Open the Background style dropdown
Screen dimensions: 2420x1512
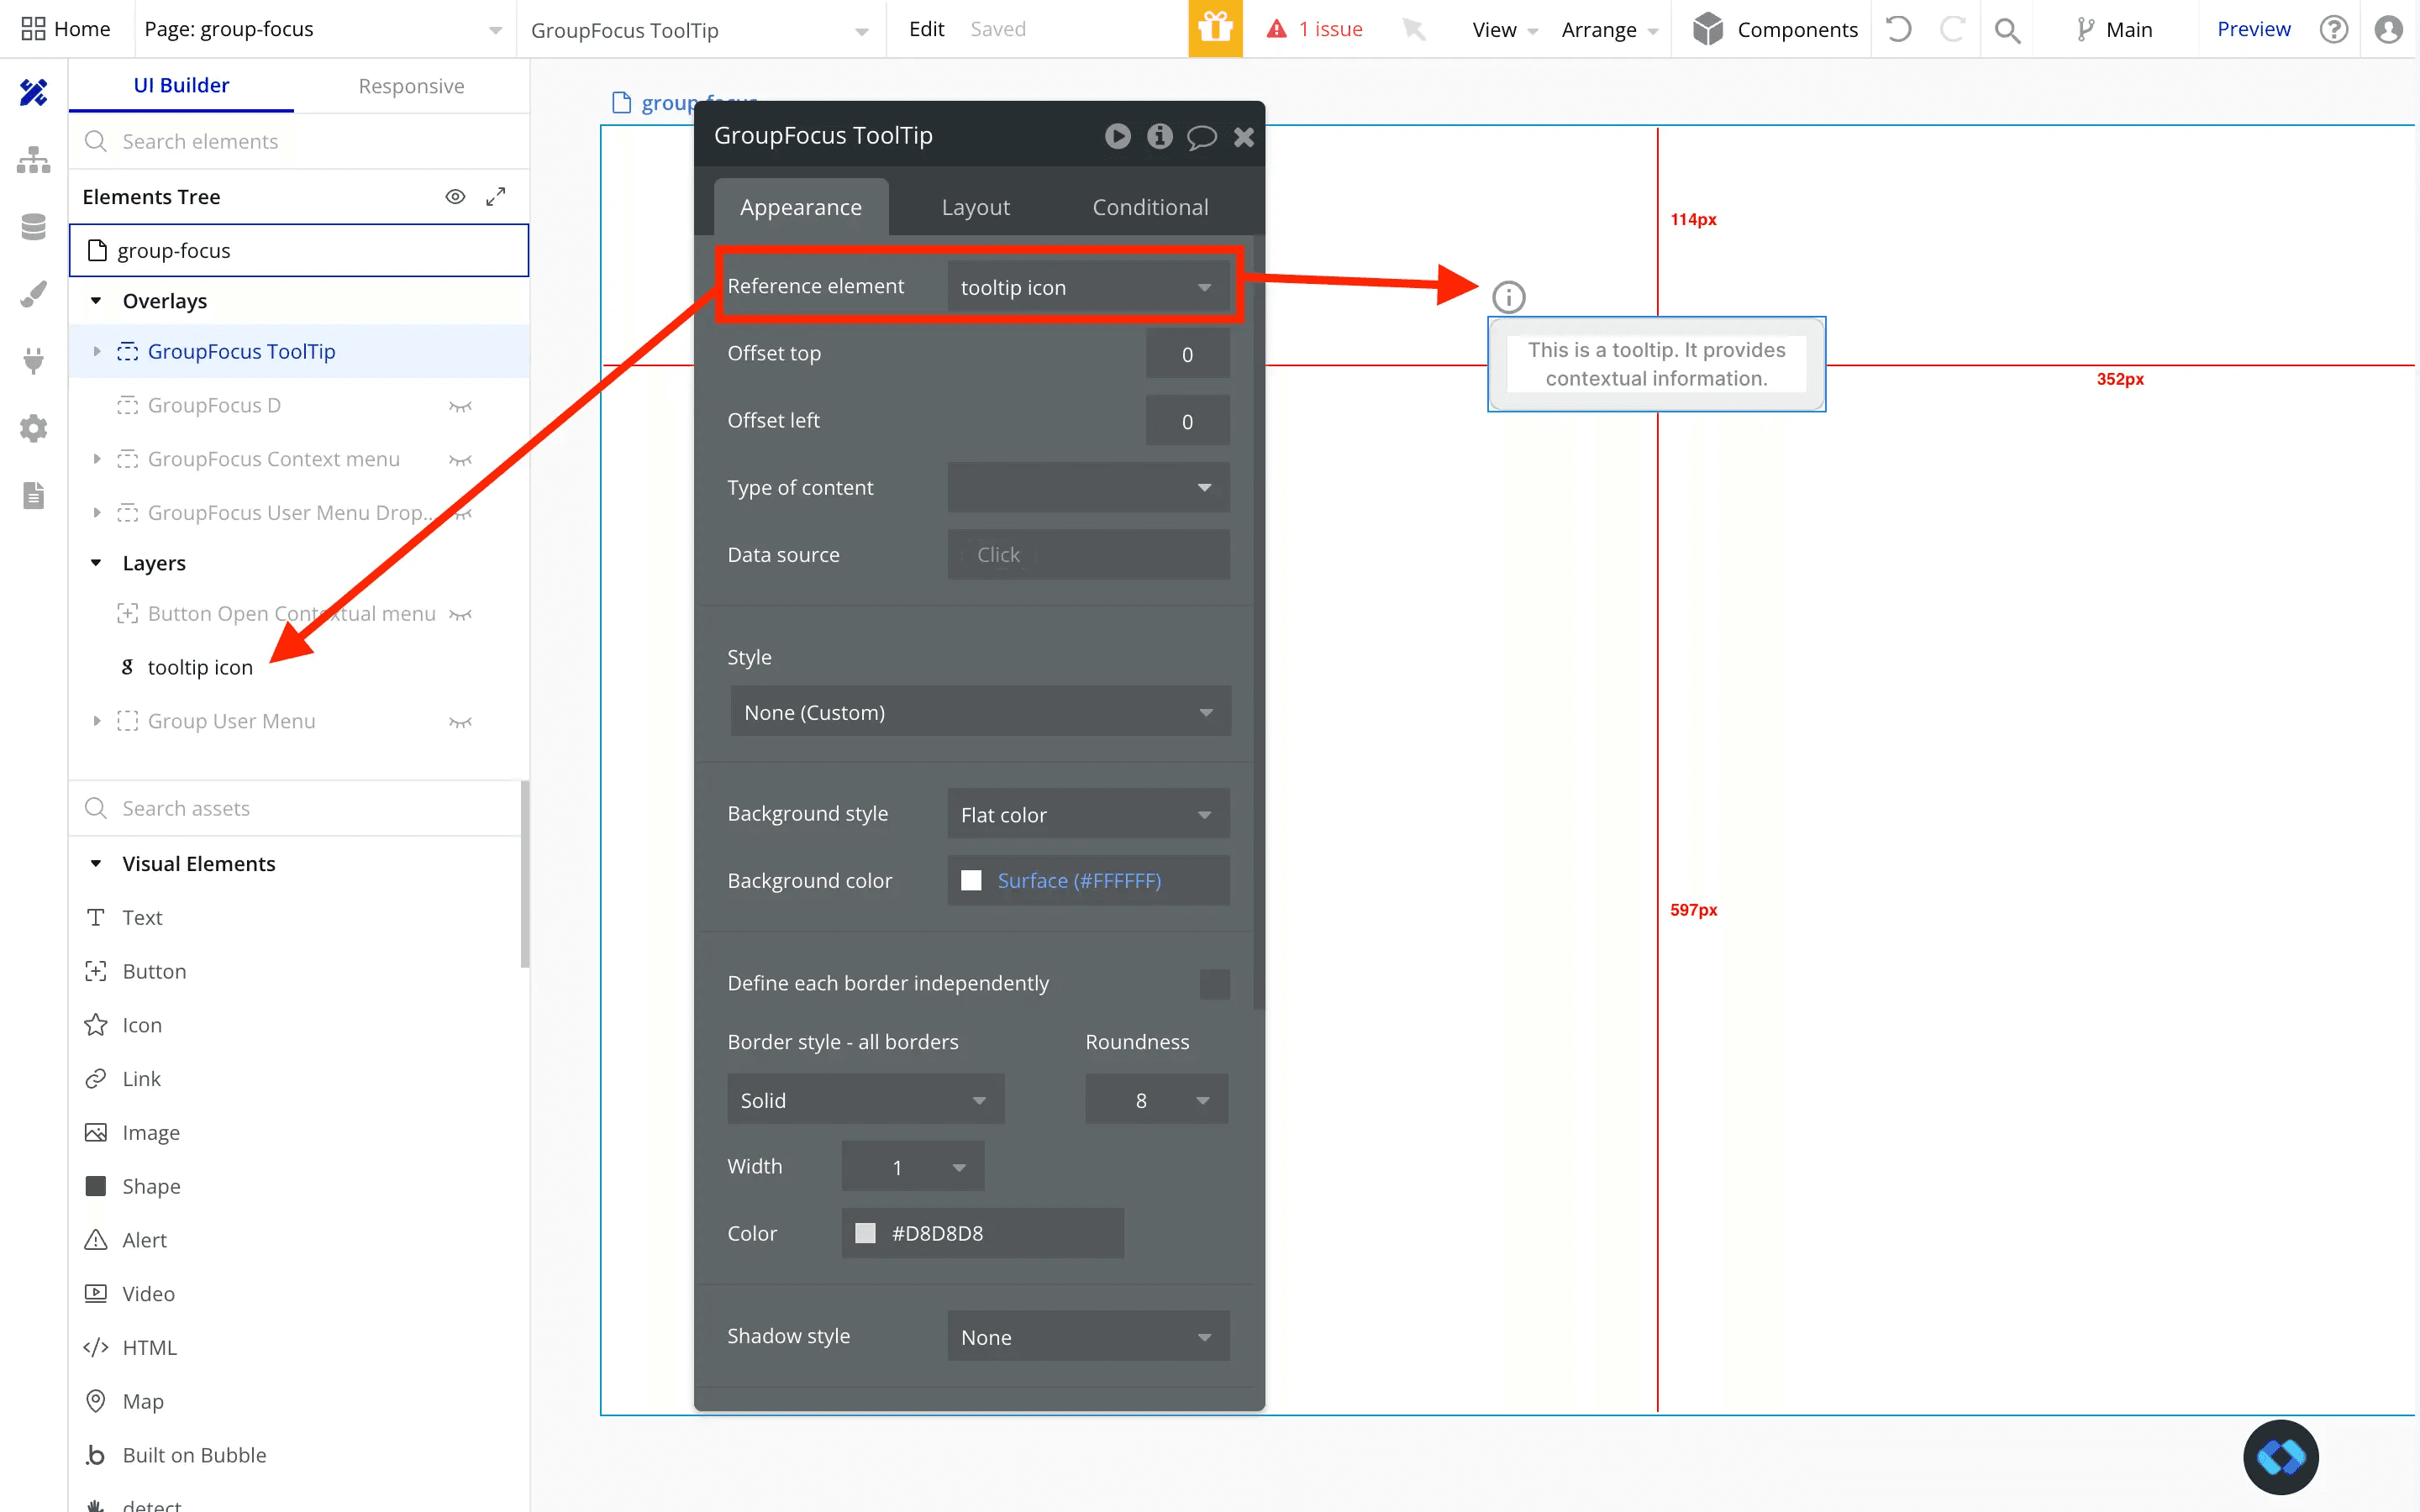click(x=1088, y=814)
